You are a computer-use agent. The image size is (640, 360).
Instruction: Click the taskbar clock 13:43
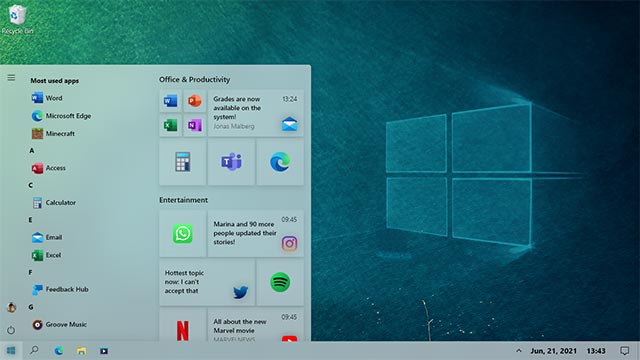[596, 351]
